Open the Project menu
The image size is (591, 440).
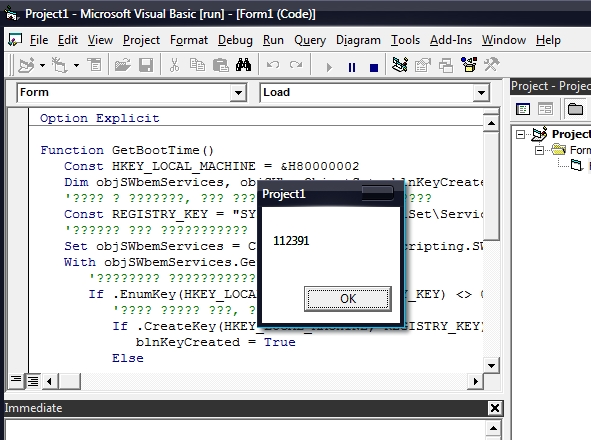pyautogui.click(x=141, y=40)
